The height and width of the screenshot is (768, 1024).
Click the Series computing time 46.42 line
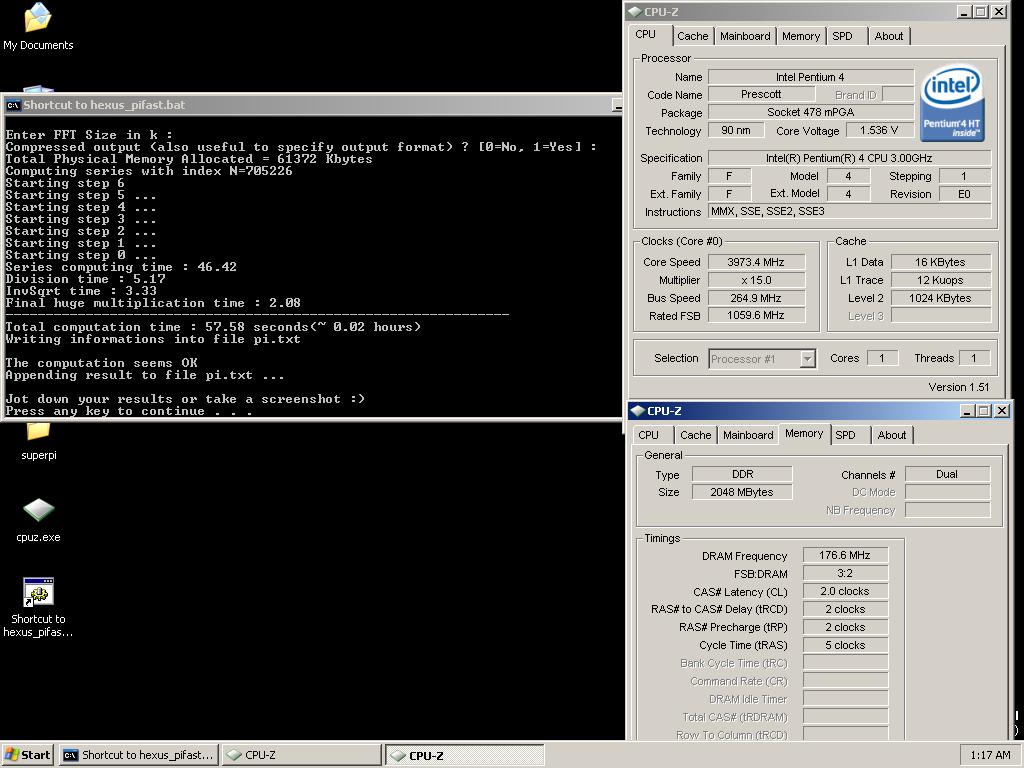point(121,266)
